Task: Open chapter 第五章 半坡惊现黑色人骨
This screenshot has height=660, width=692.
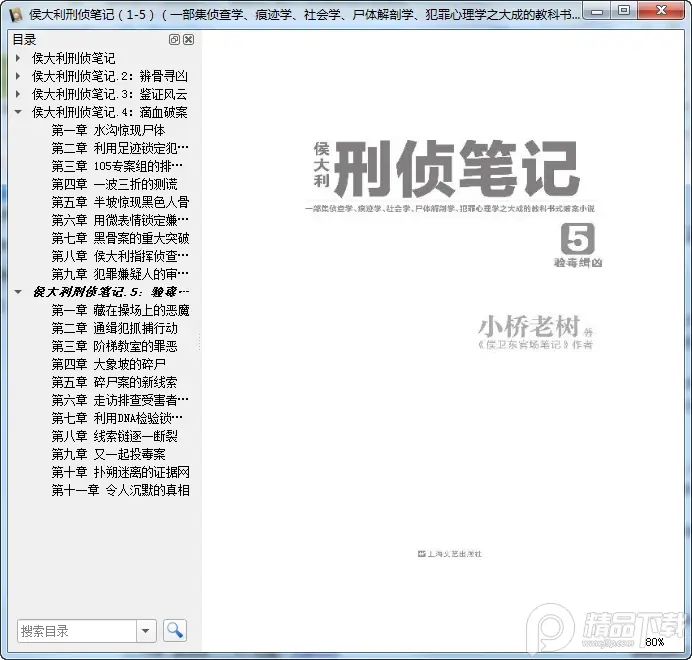Action: 120,202
